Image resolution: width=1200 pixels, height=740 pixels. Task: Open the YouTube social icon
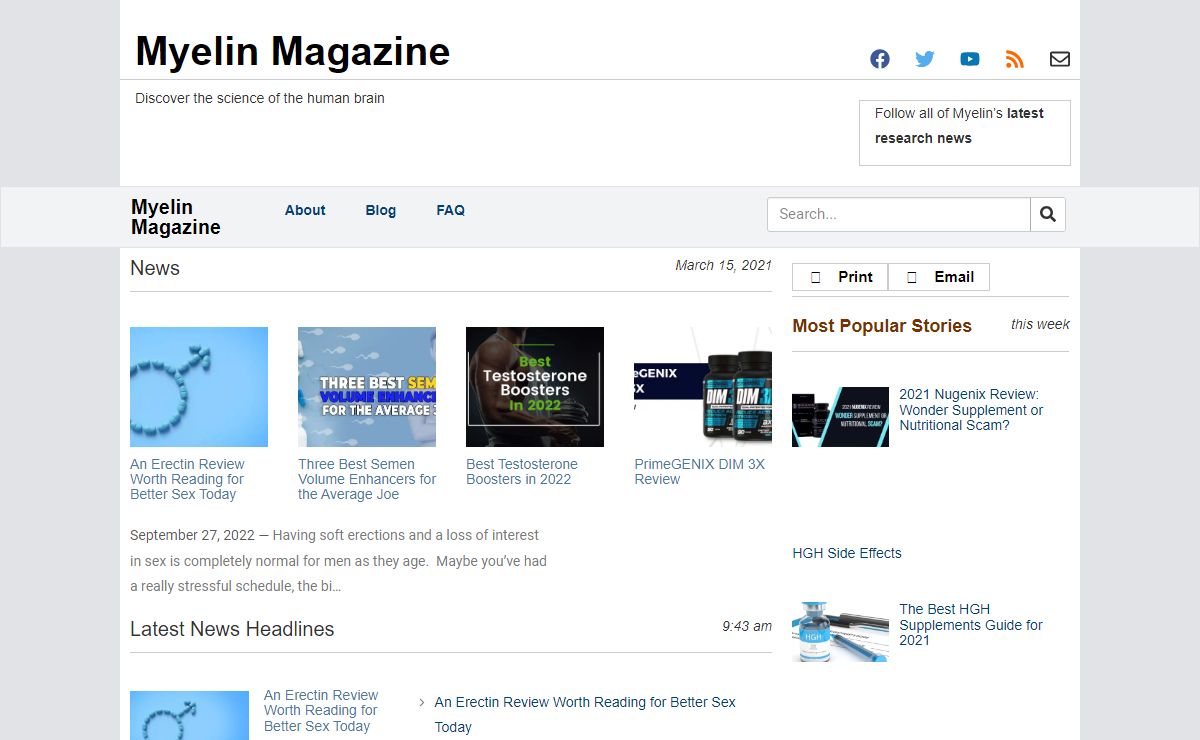coord(970,59)
